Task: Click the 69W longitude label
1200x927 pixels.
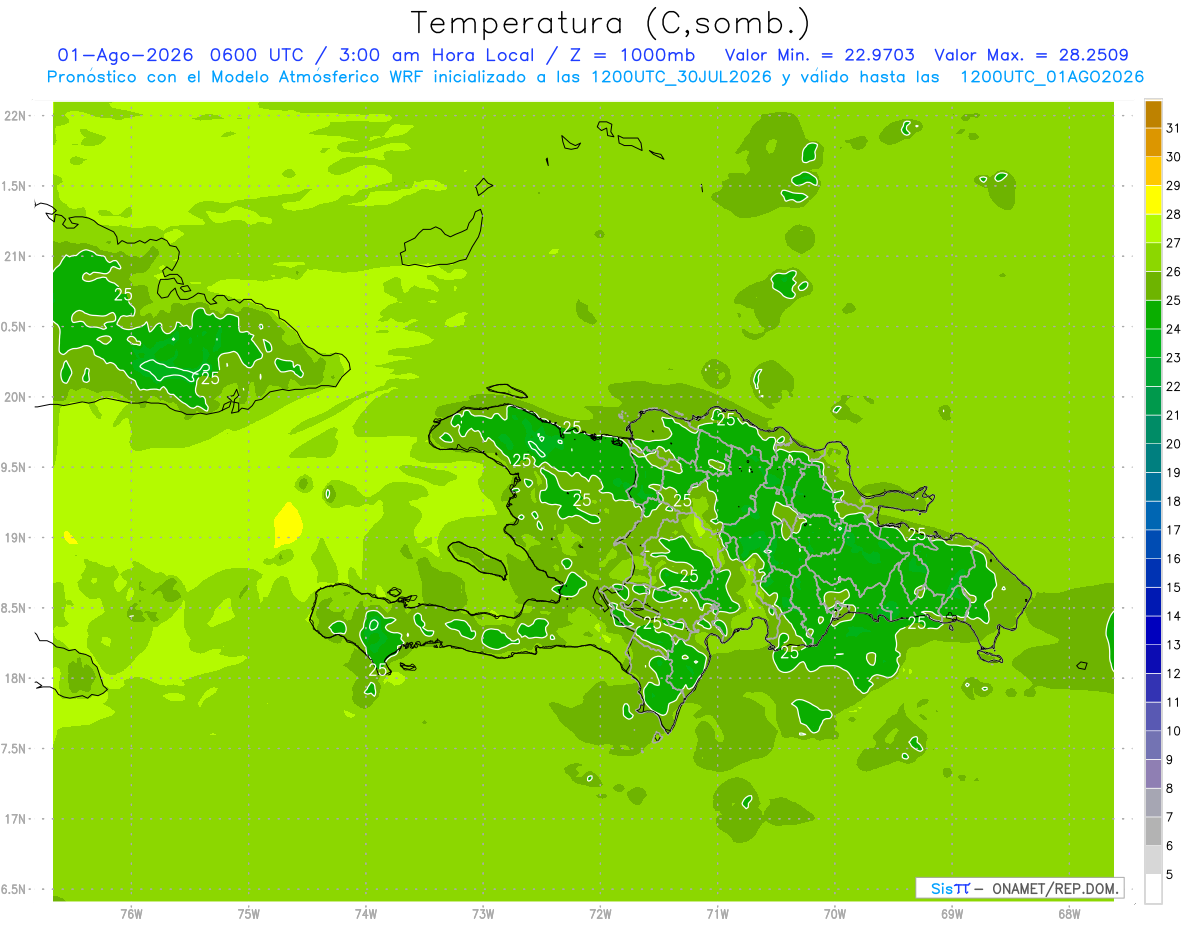Action: pos(952,913)
